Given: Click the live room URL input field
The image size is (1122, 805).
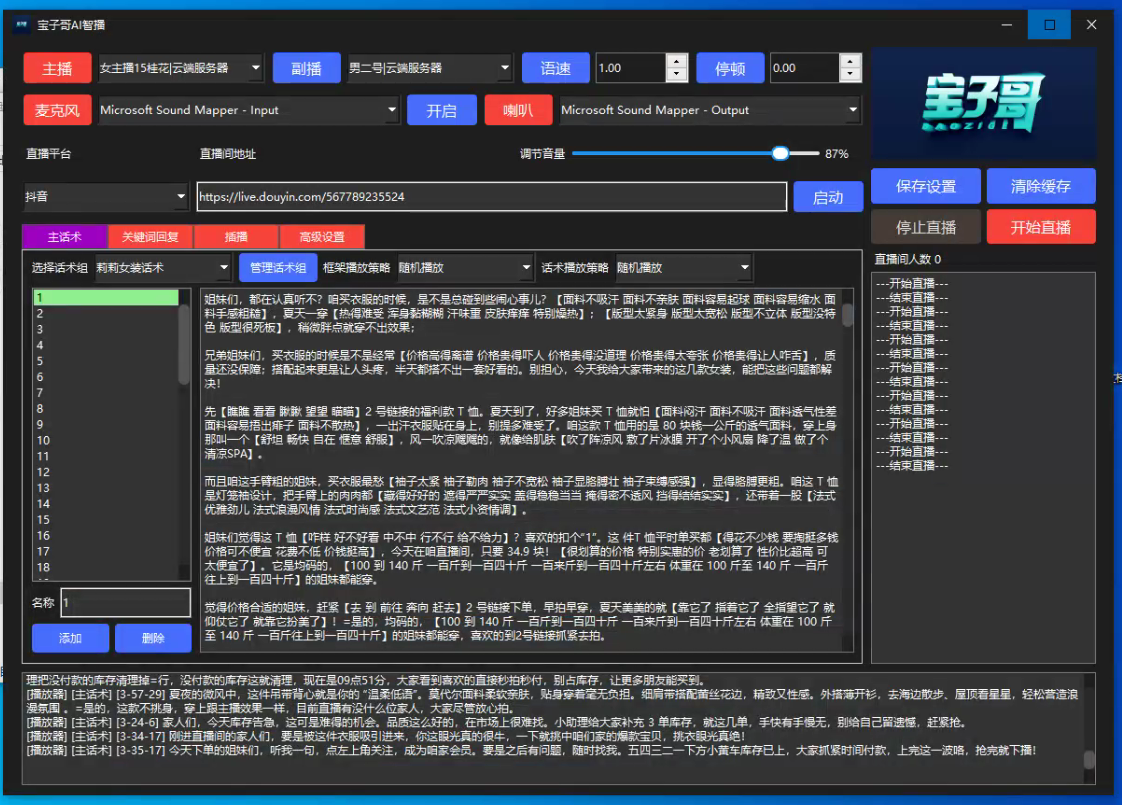Looking at the screenshot, I should pyautogui.click(x=491, y=197).
